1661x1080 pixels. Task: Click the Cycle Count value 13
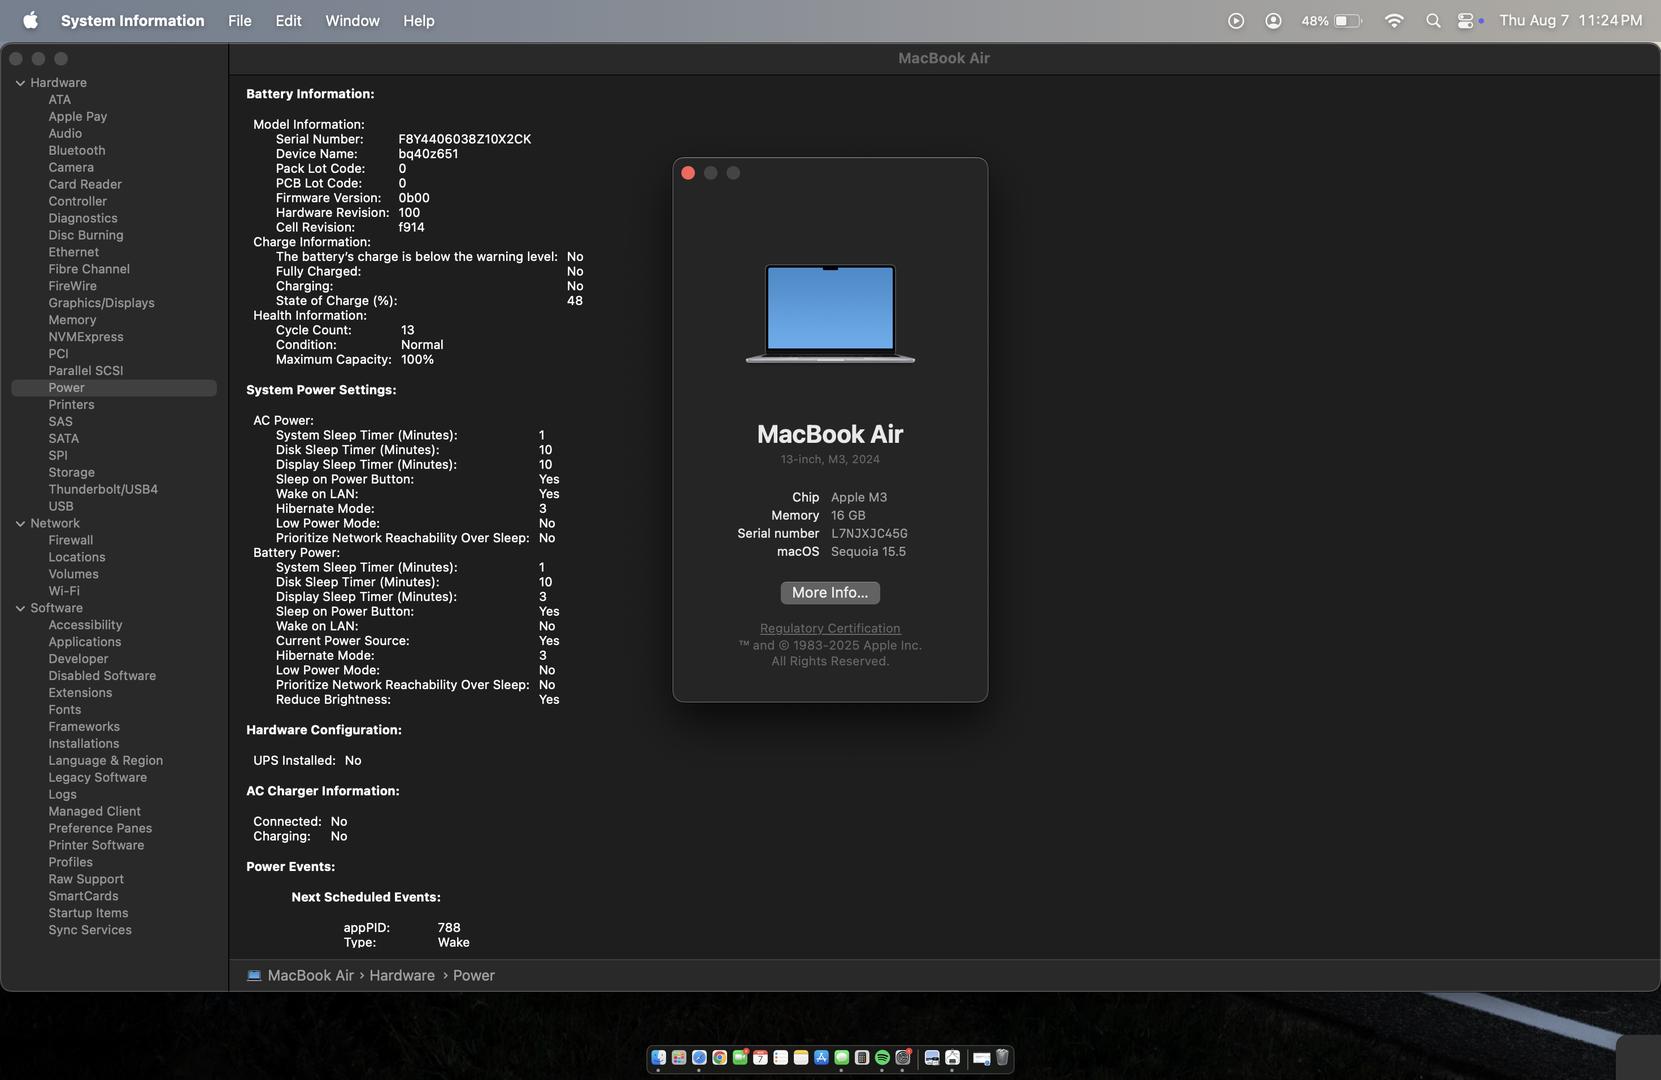[407, 330]
